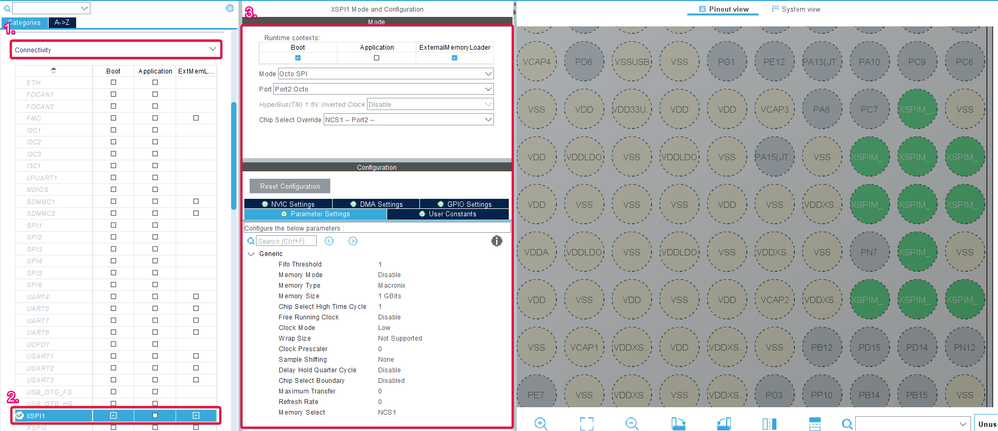The image size is (998, 431).
Task: Click the peripheral list search magnifier
Action: (8, 9)
